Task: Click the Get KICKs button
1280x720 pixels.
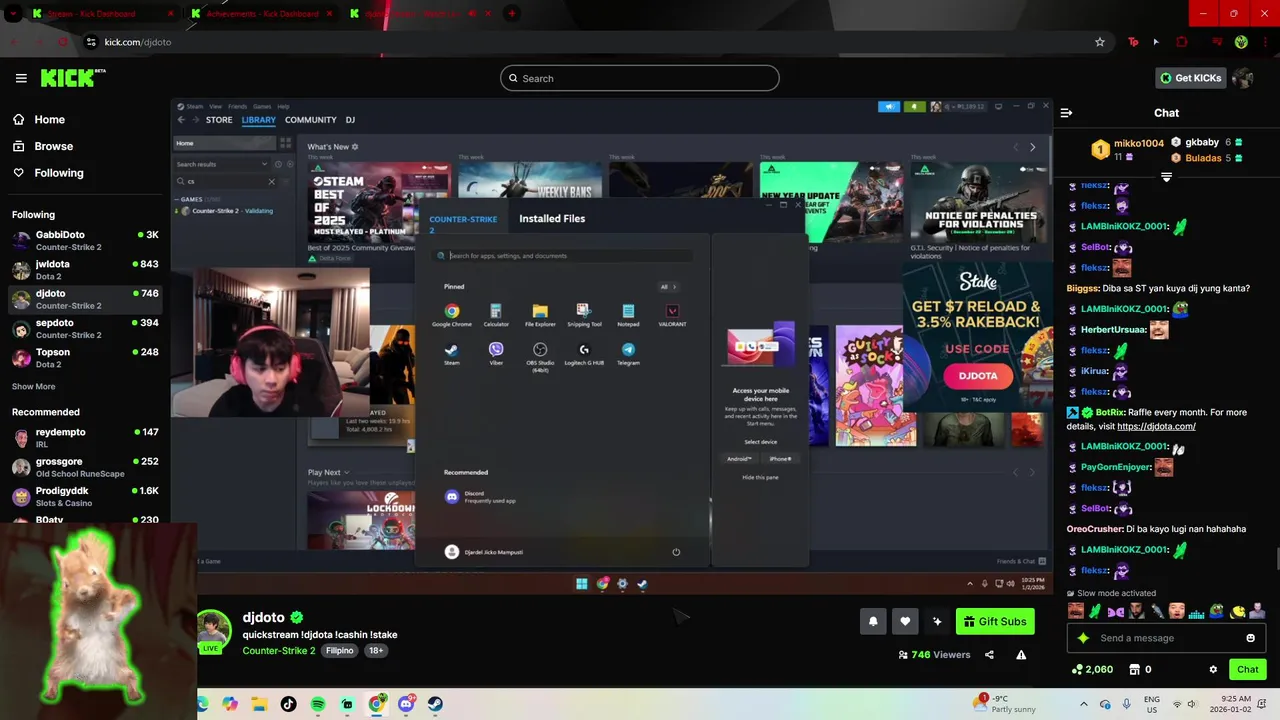Action: pos(1190,78)
